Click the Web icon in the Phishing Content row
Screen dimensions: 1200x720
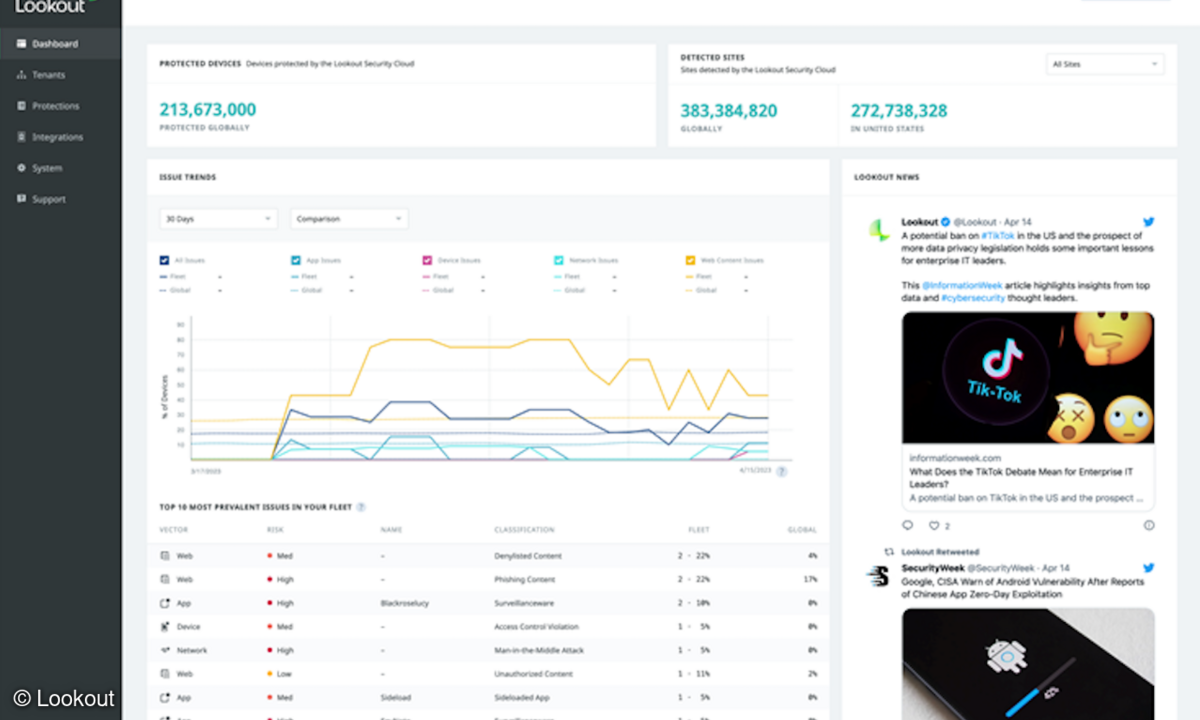[165, 579]
